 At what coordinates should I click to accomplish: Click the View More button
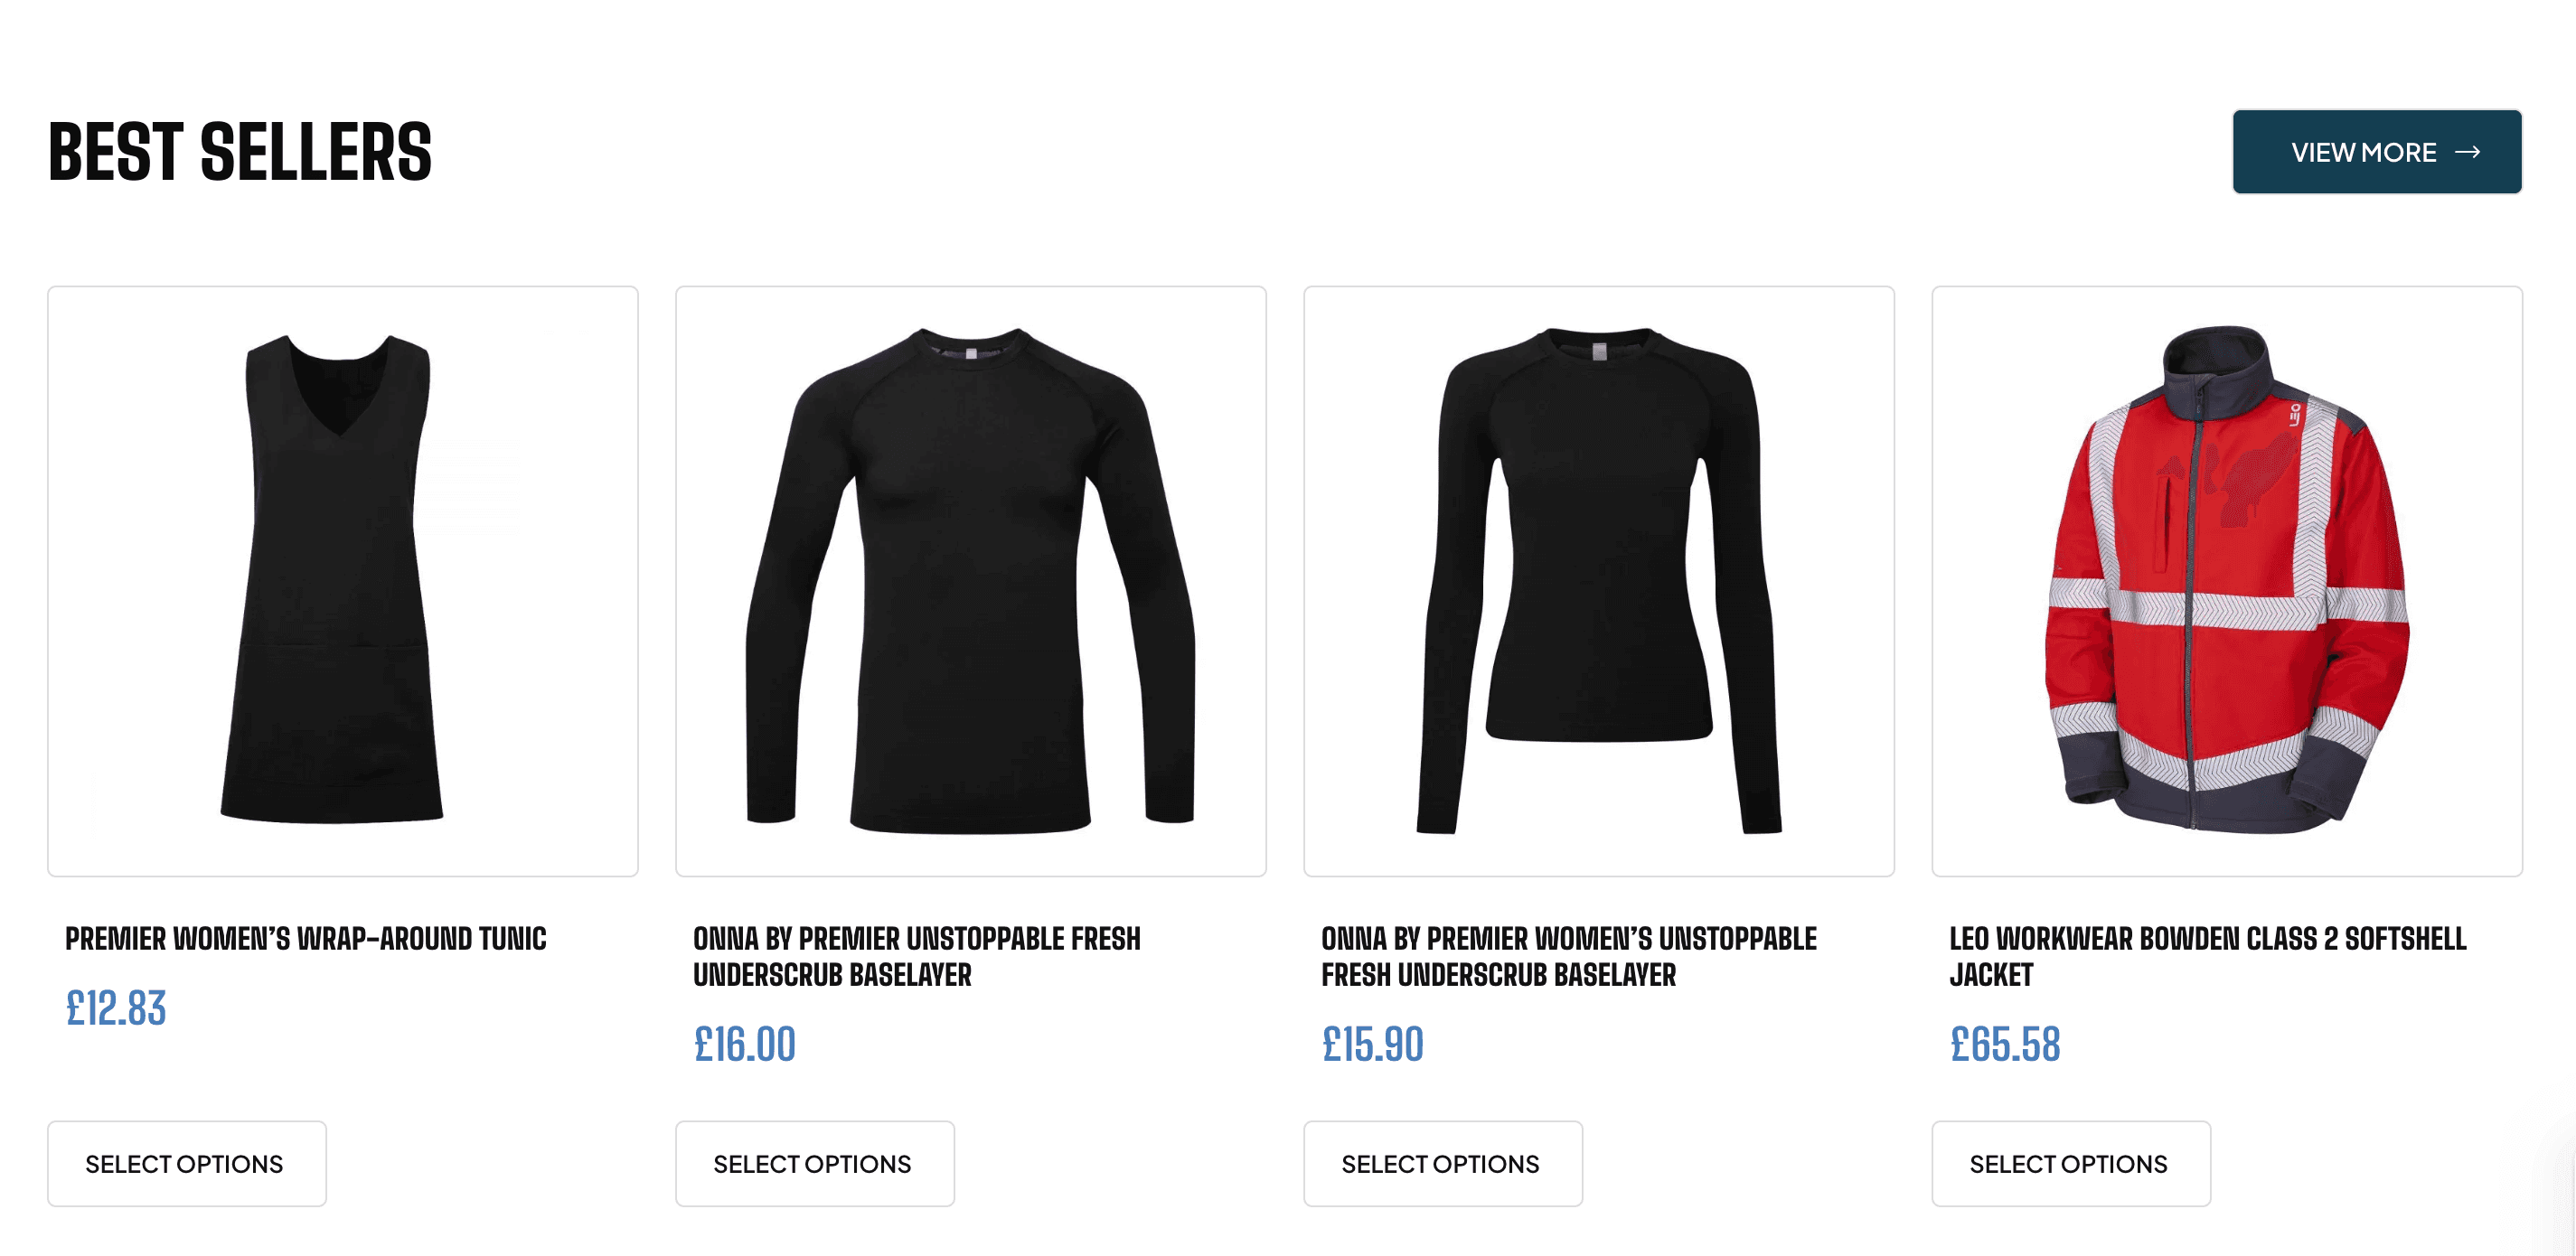coord(2376,152)
